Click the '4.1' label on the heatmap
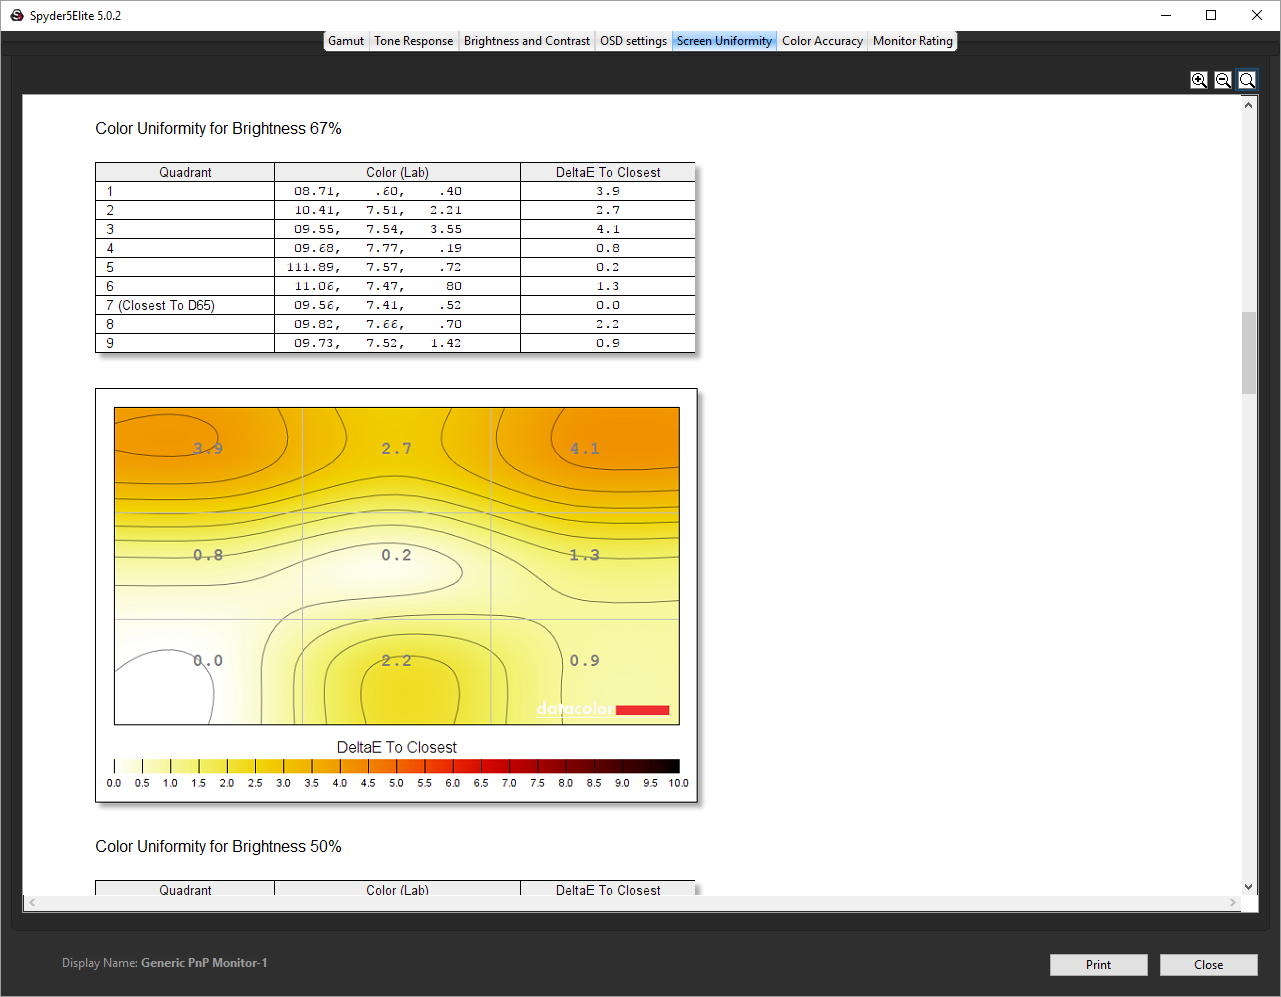1281x997 pixels. (585, 449)
